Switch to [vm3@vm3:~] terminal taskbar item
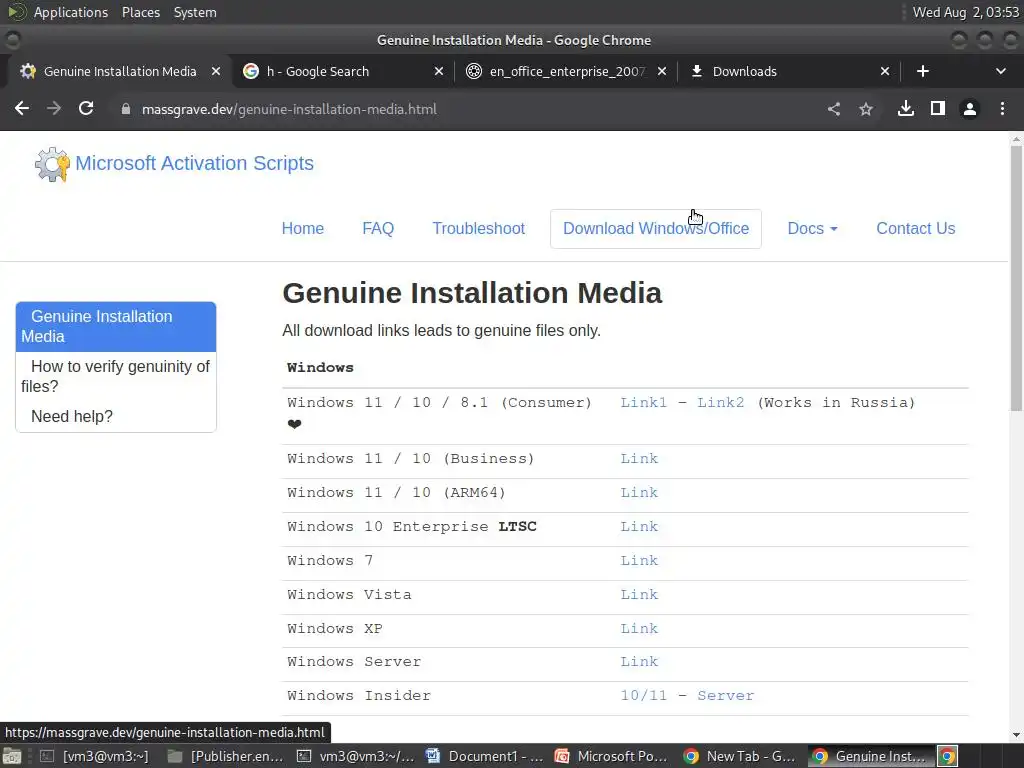Viewport: 1024px width, 768px height. point(95,756)
